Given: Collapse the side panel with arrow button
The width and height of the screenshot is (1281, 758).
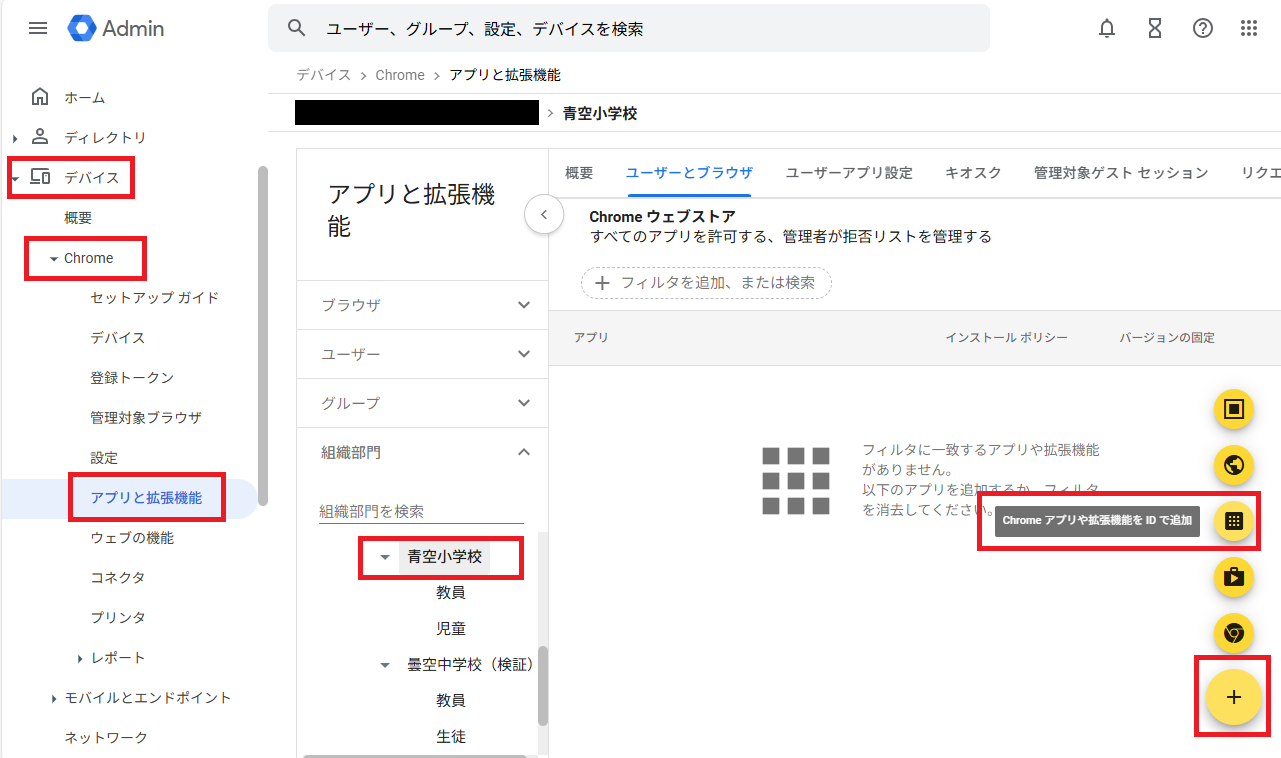Looking at the screenshot, I should coord(544,214).
